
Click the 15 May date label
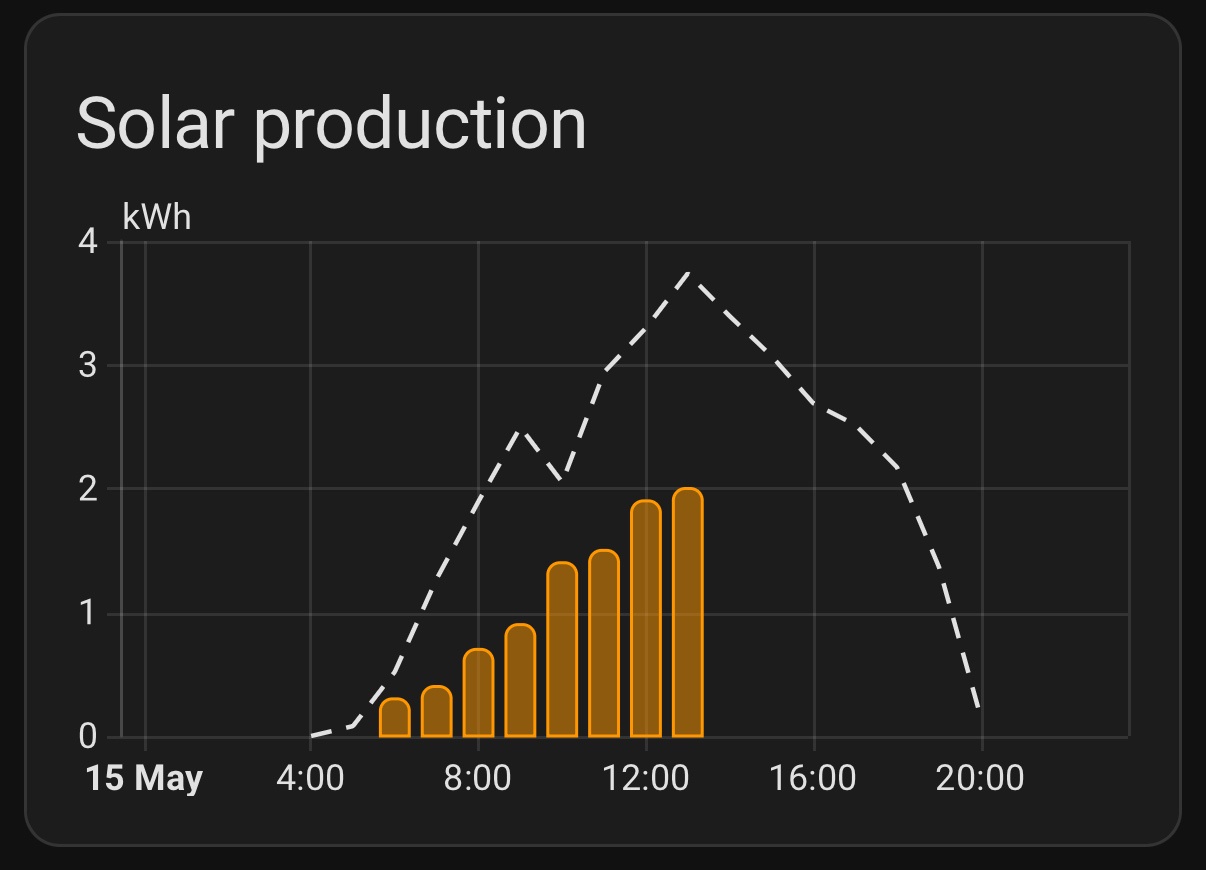144,778
